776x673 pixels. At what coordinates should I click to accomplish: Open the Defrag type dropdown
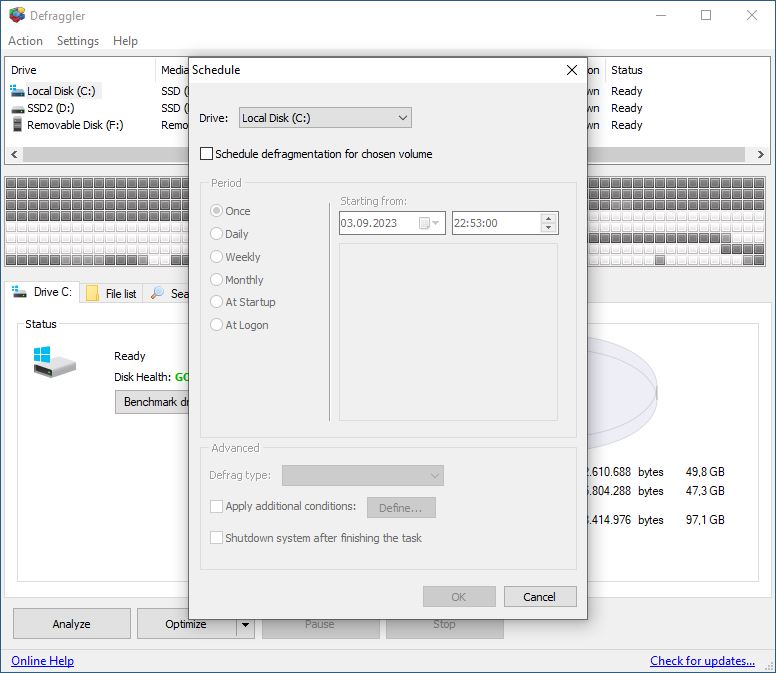tap(363, 476)
